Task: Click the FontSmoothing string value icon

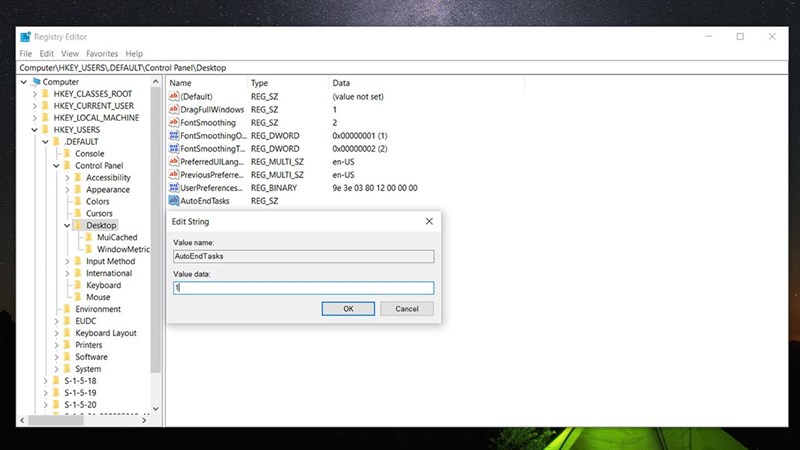Action: 173,122
